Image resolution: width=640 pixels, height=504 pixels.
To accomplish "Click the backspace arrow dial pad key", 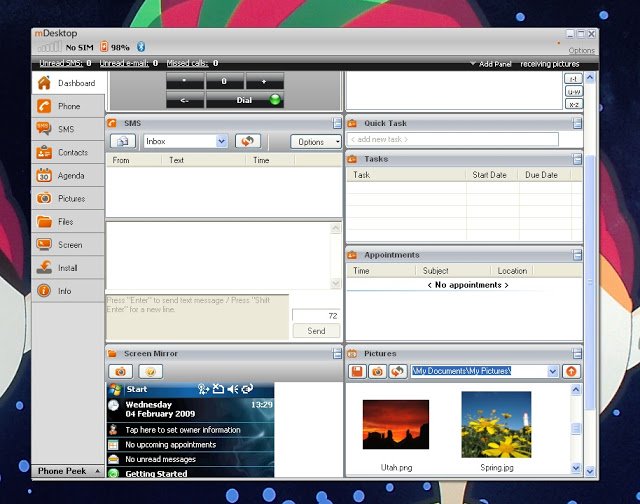I will (x=185, y=100).
